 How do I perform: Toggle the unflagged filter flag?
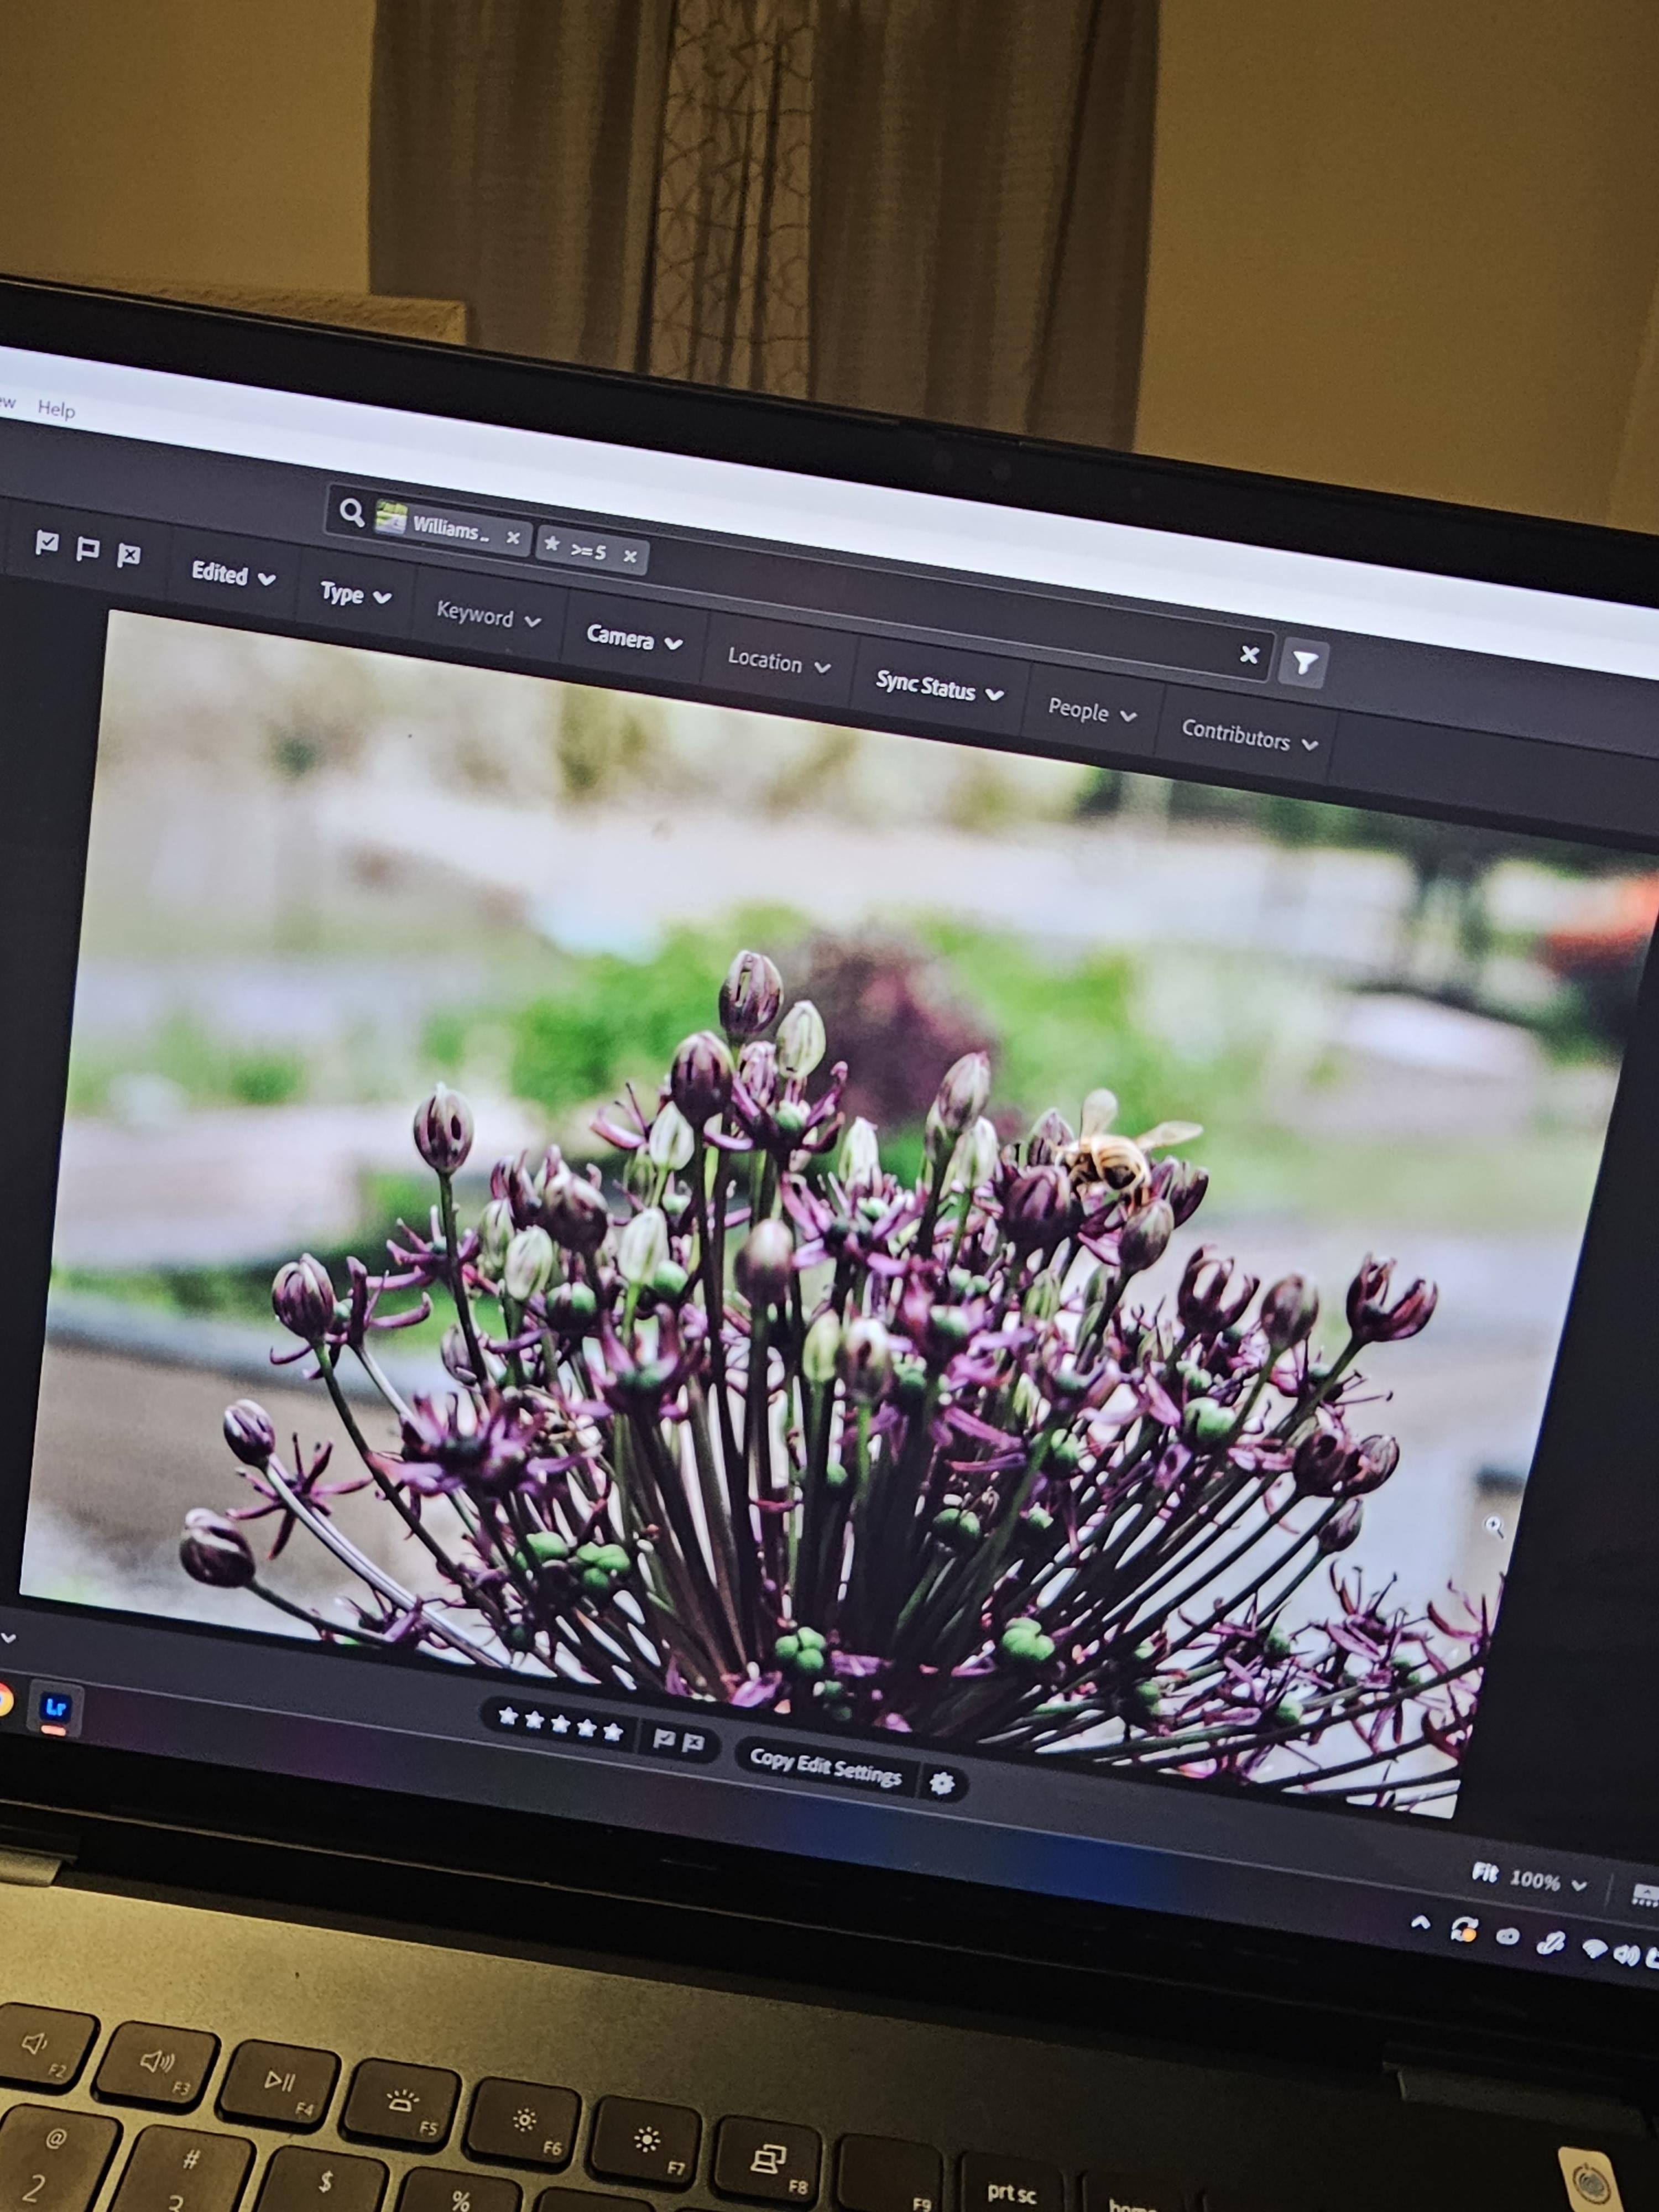(x=88, y=549)
